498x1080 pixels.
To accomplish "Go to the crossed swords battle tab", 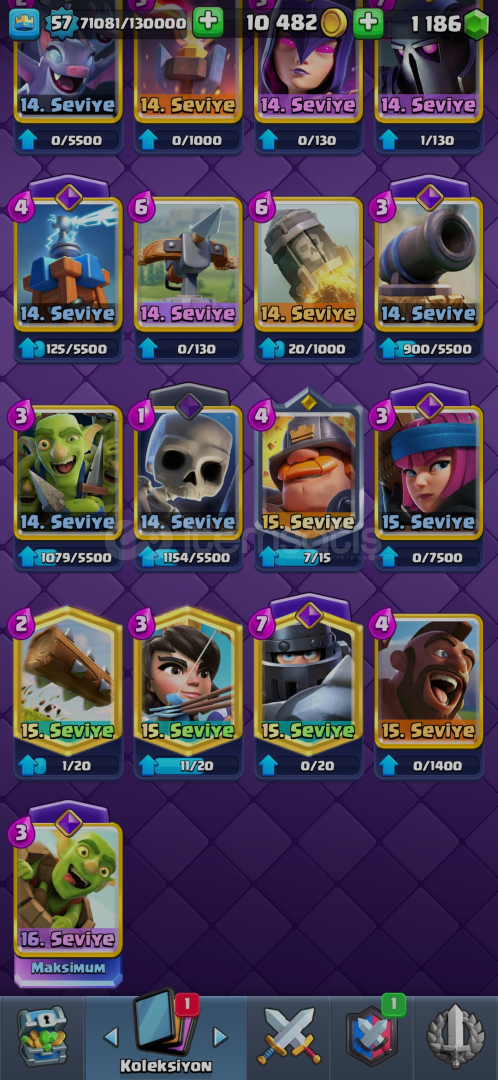I will tap(289, 1035).
